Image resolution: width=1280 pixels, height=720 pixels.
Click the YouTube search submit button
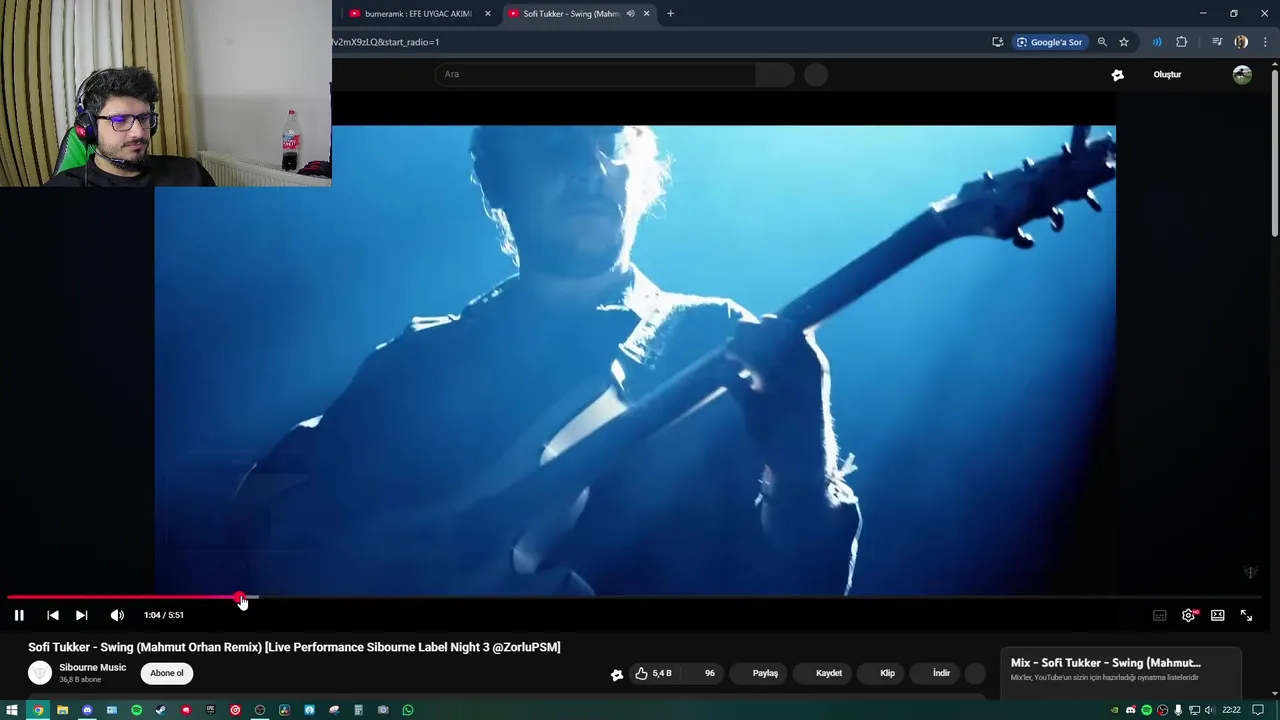coord(775,74)
